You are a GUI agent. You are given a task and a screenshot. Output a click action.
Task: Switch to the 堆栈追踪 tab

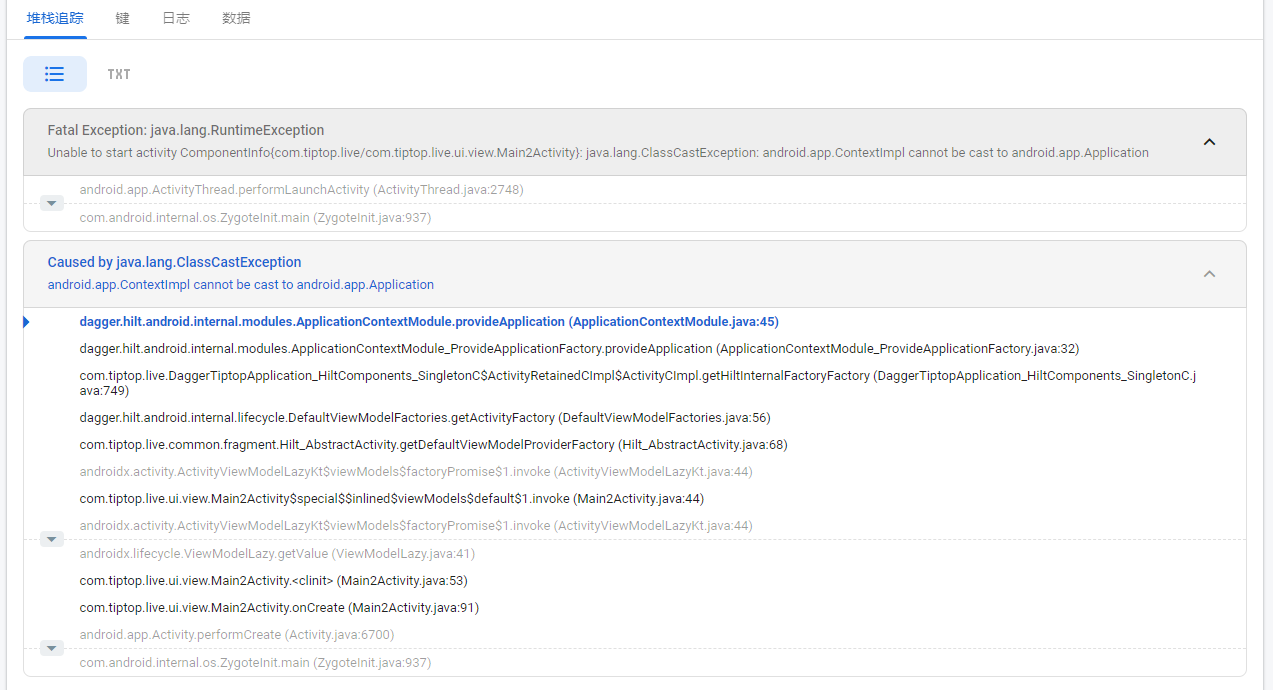point(55,18)
